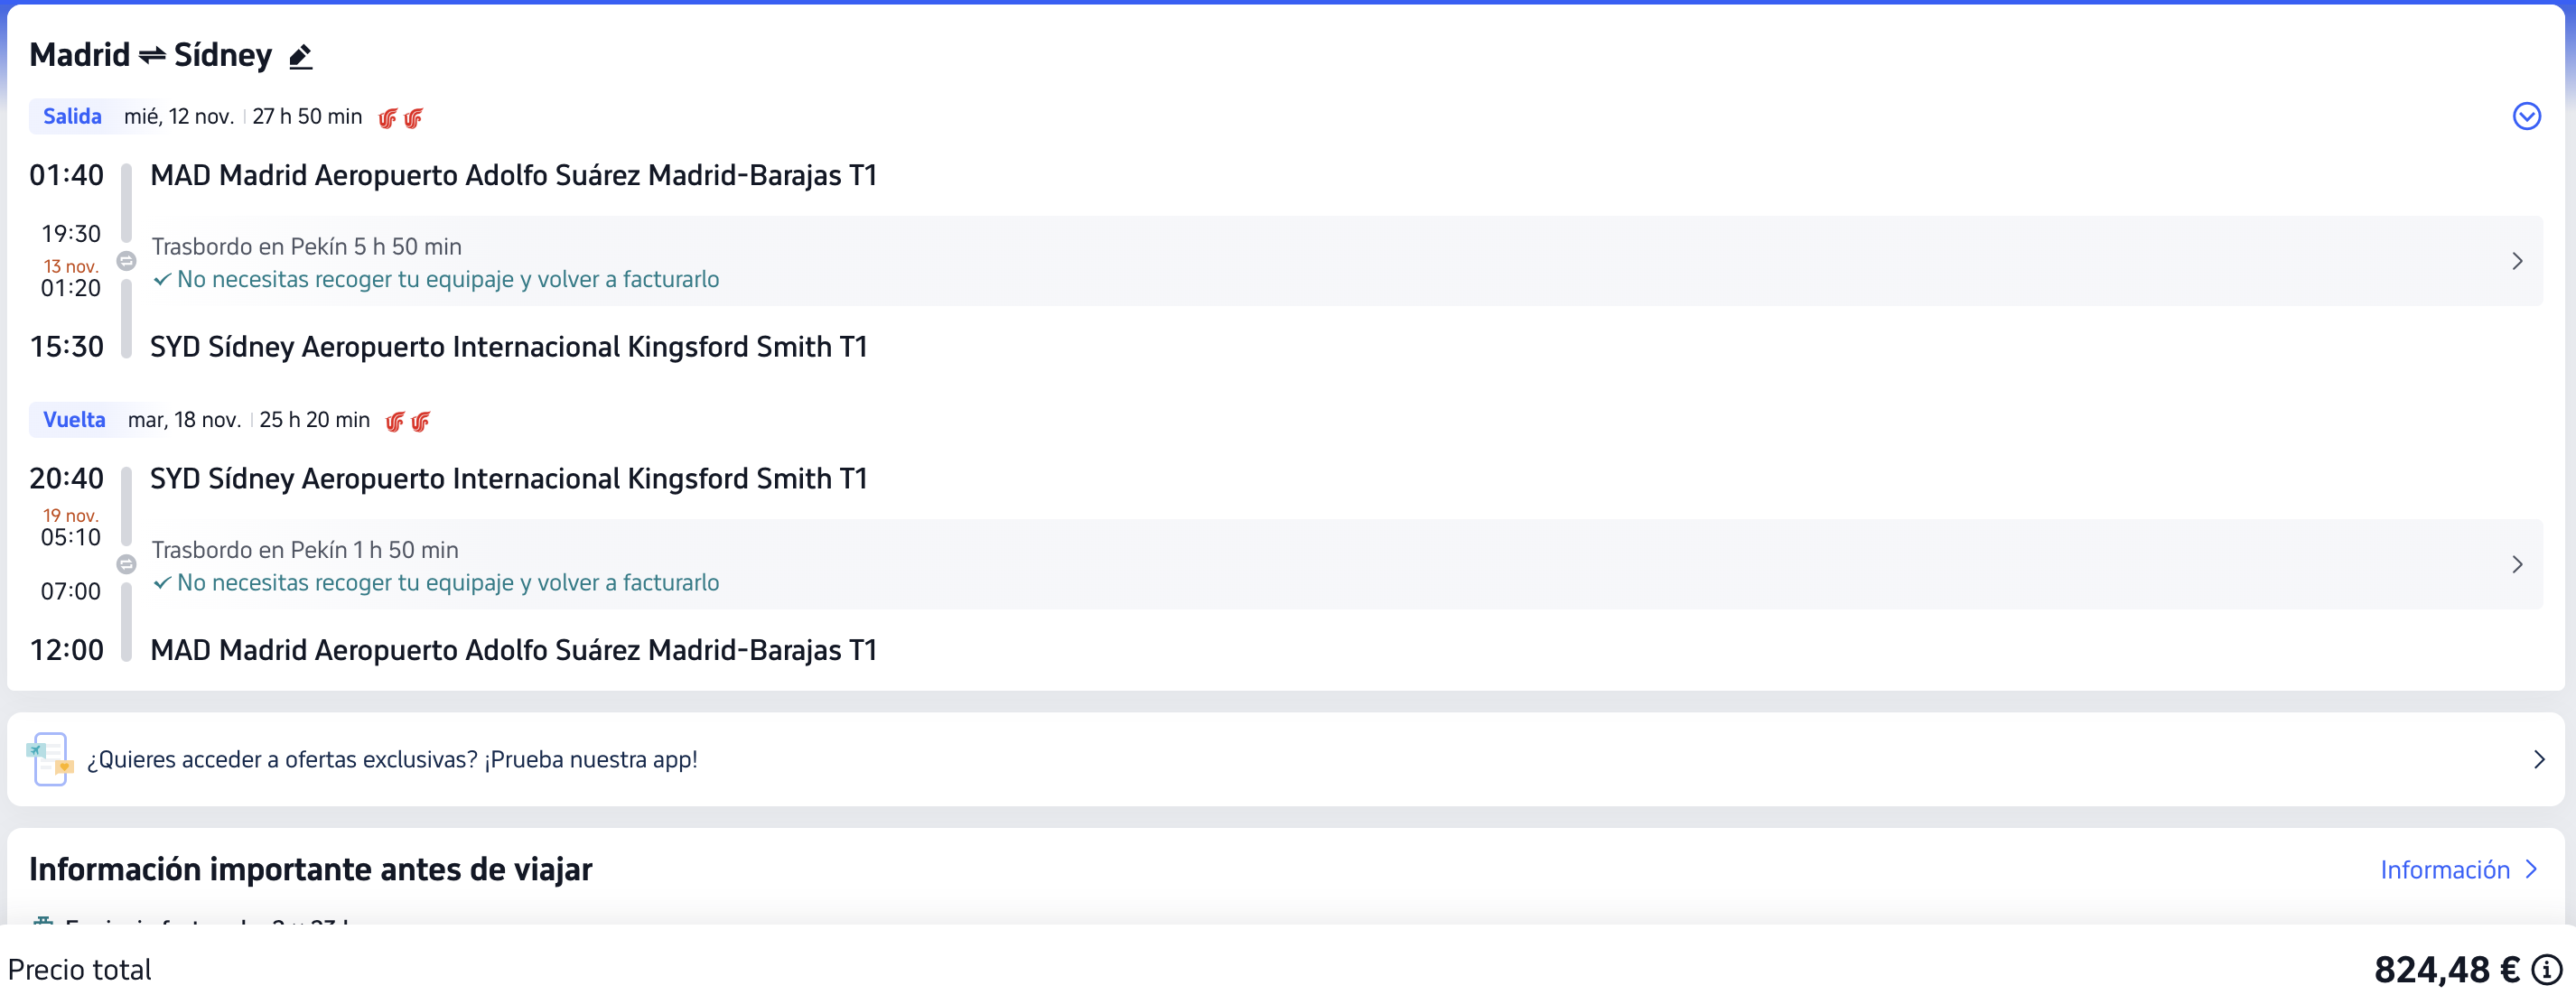Click the chevron arrow on app offers banner
The height and width of the screenshot is (1004, 2576).
[x=2538, y=759]
